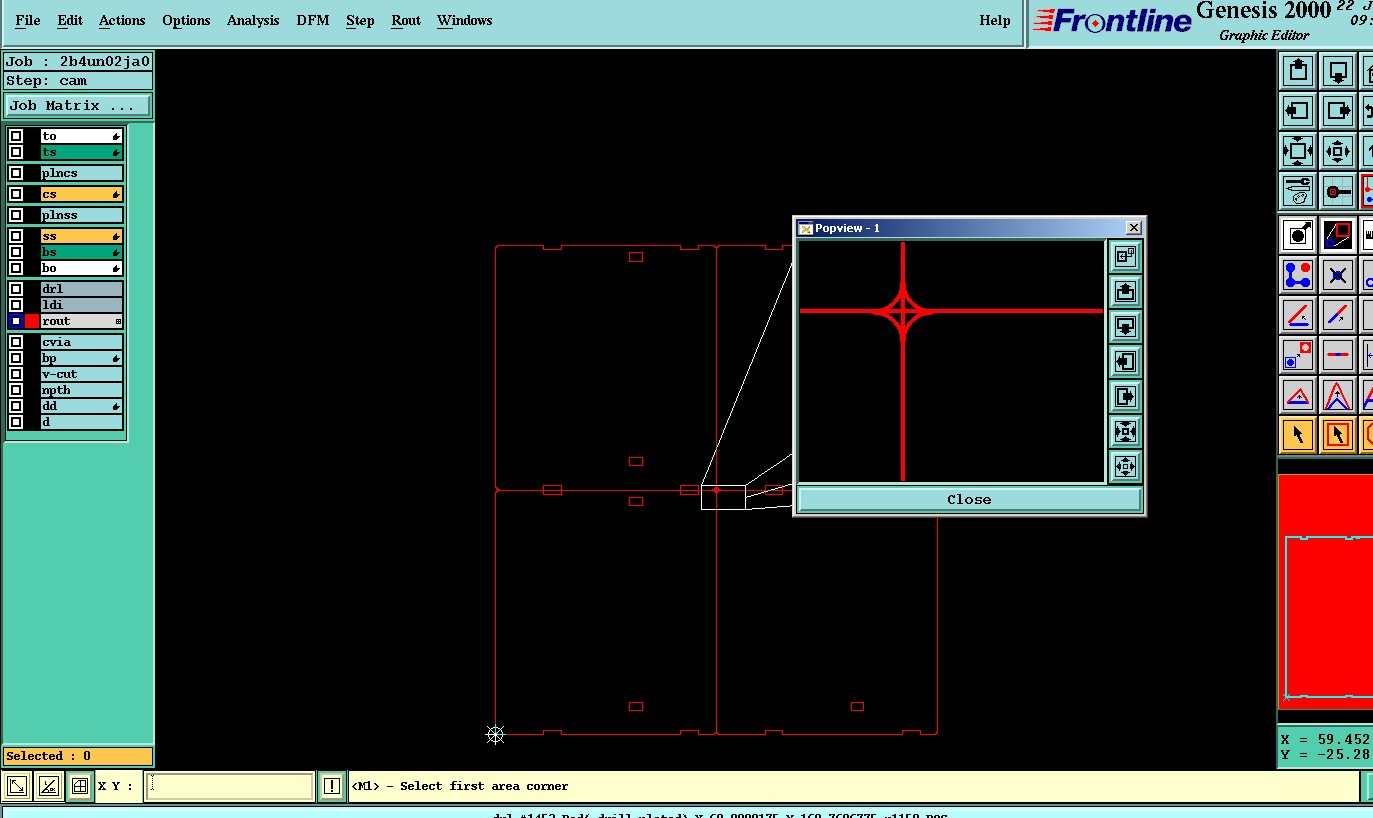Click the pan-up icon in main toolbar
The width and height of the screenshot is (1373, 818).
click(x=1298, y=71)
